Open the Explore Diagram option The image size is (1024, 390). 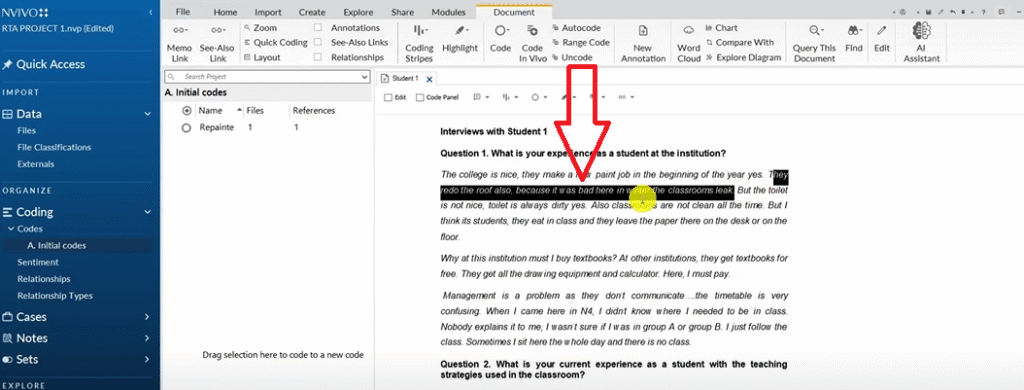pos(743,57)
